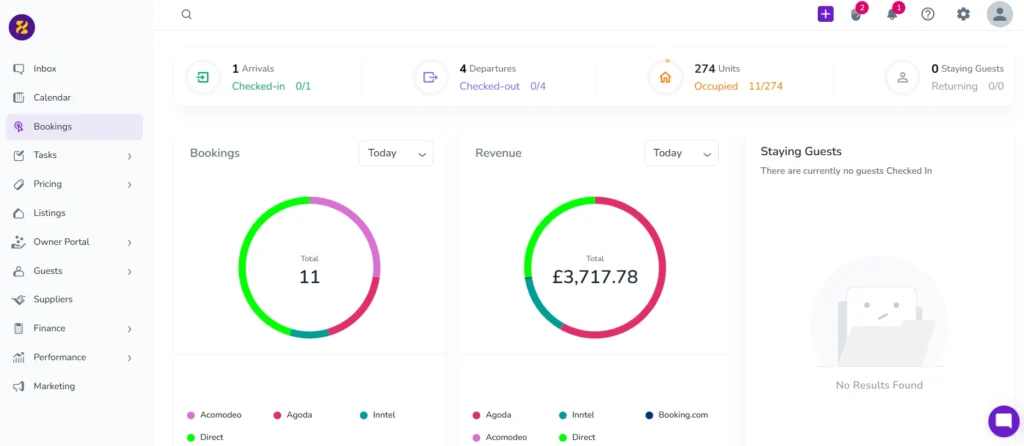1024x446 pixels.
Task: Expand the Pricing sidebar submenu
Action: point(129,184)
